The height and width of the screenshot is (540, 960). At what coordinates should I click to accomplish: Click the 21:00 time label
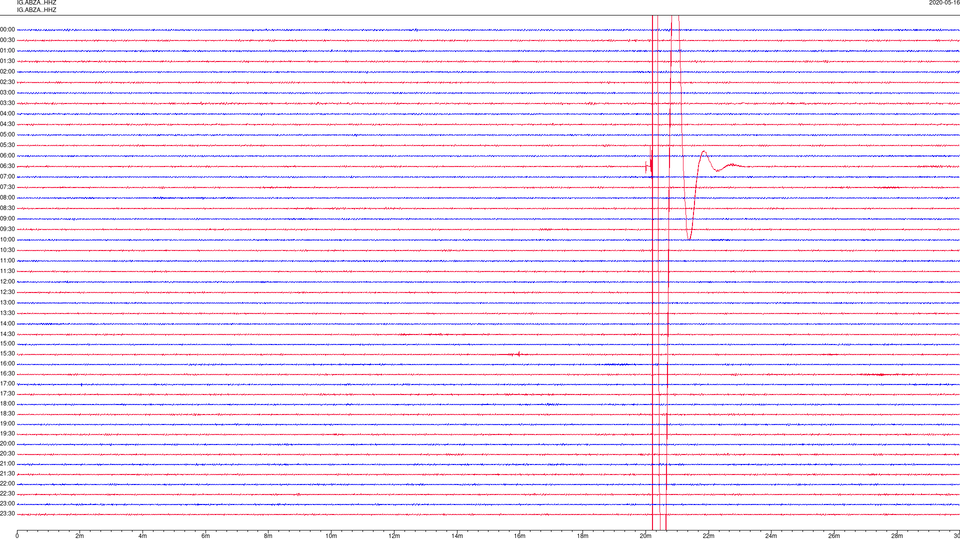pyautogui.click(x=7, y=464)
